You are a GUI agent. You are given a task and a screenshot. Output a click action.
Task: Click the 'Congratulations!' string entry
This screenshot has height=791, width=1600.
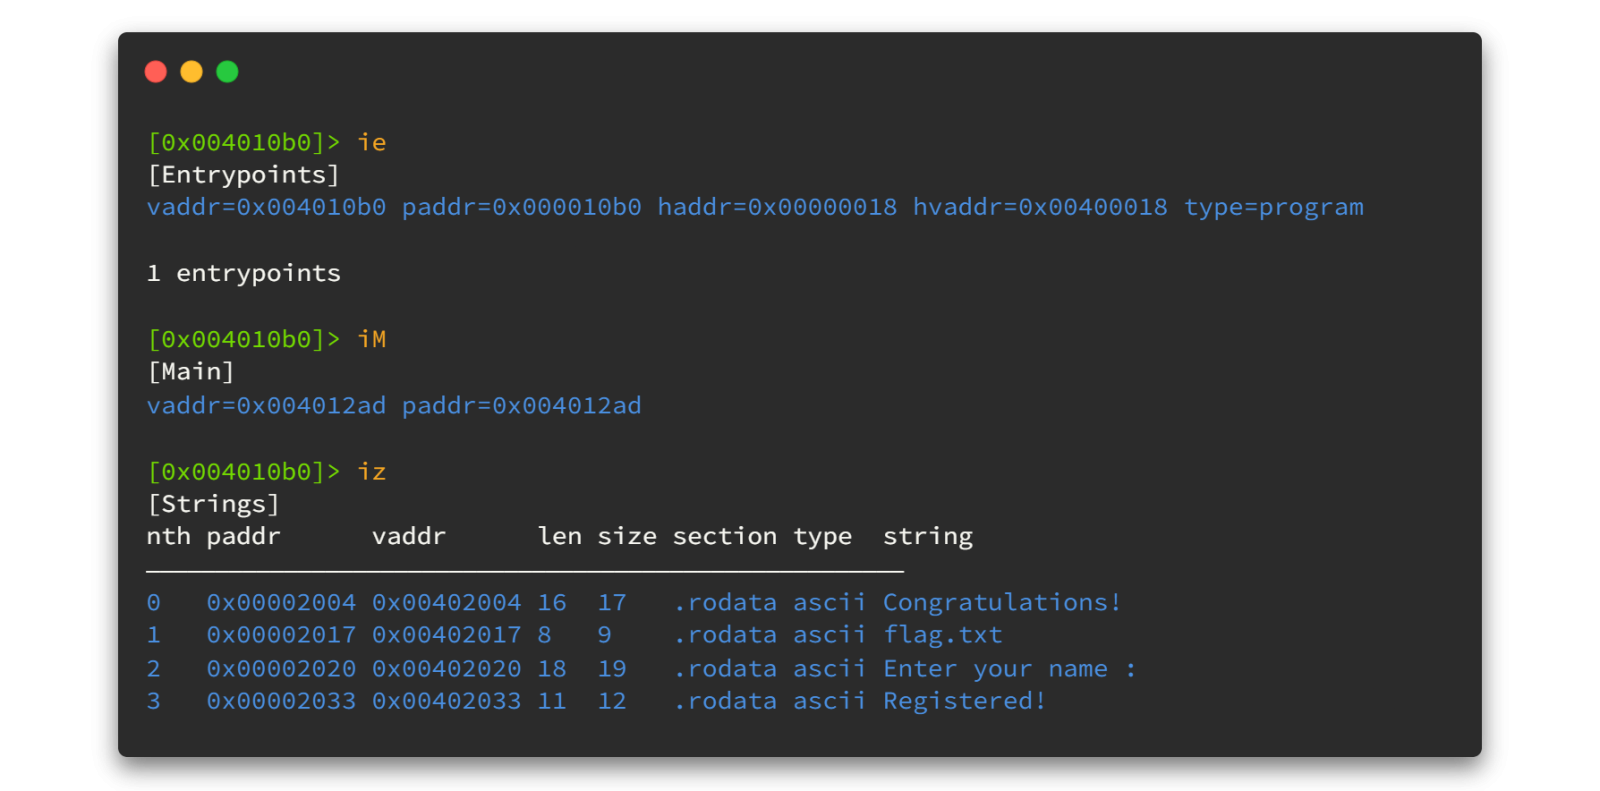tap(1002, 603)
